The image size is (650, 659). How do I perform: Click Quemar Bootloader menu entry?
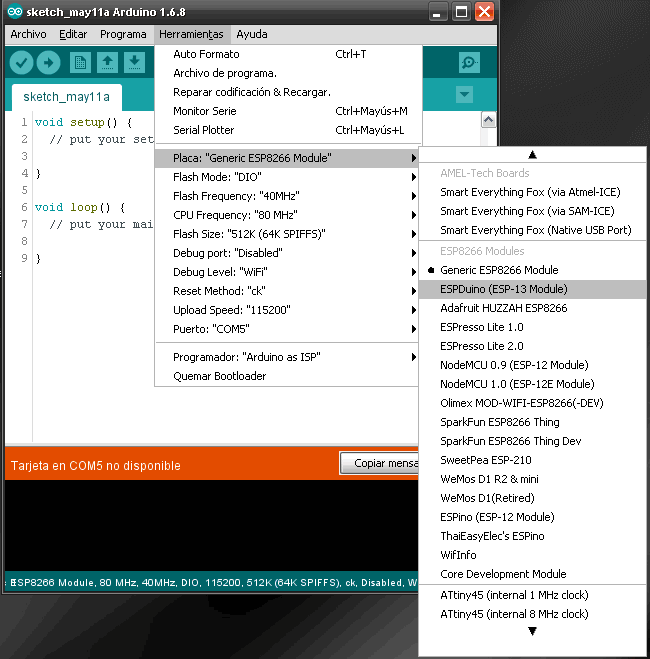coord(219,376)
